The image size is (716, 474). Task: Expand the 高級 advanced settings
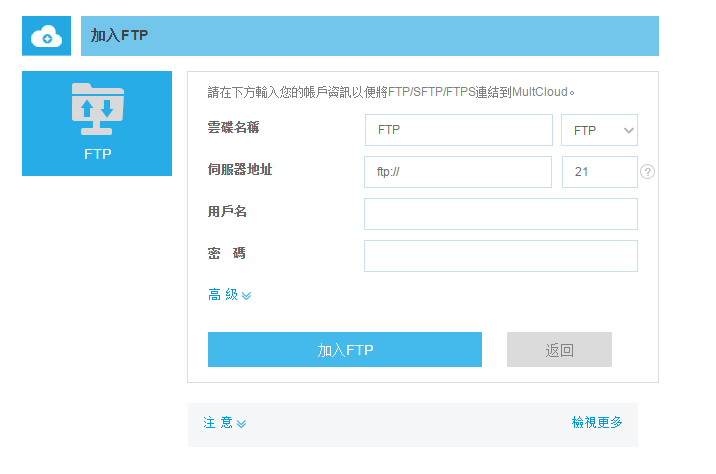[x=223, y=294]
